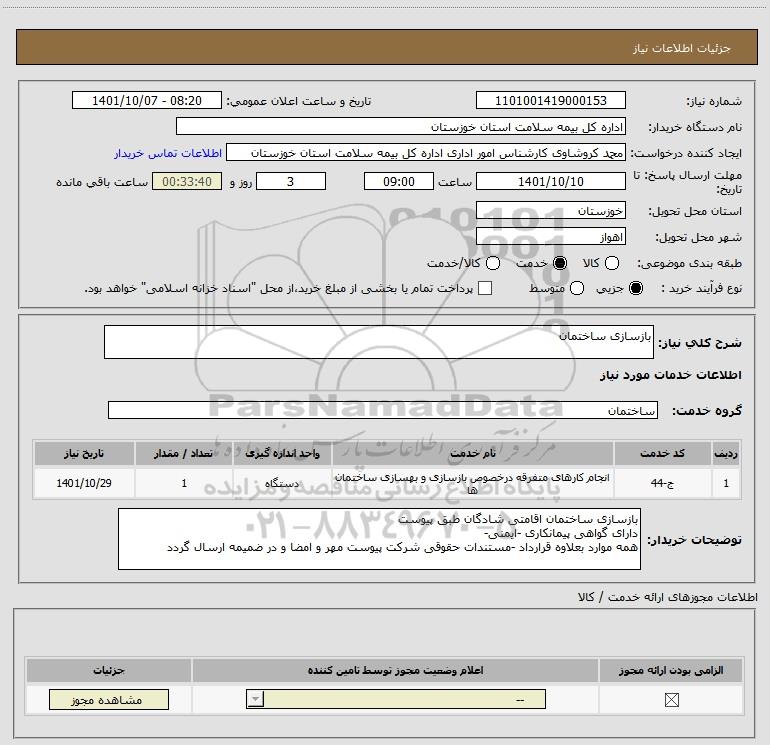Click the service group field ساختمان

tap(383, 410)
